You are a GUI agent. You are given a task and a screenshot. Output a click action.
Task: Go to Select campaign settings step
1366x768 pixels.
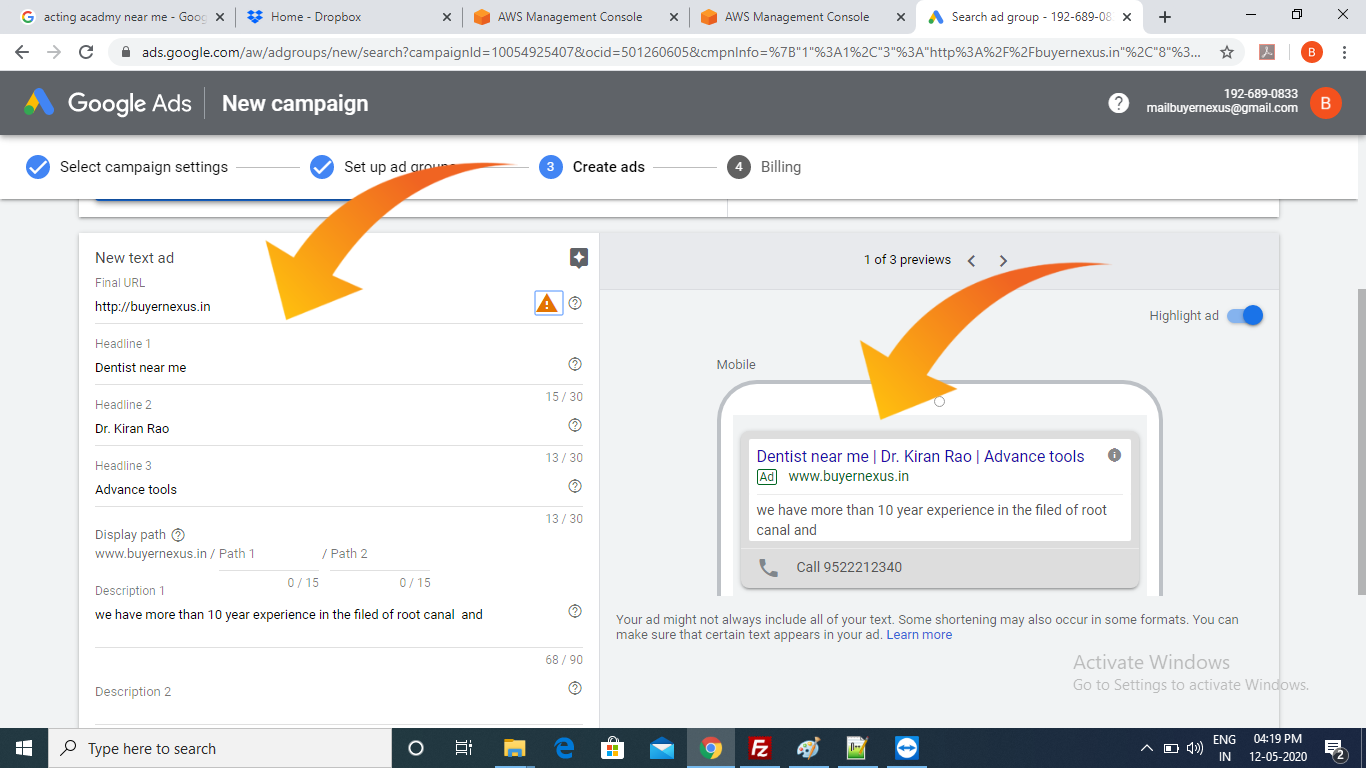point(127,167)
